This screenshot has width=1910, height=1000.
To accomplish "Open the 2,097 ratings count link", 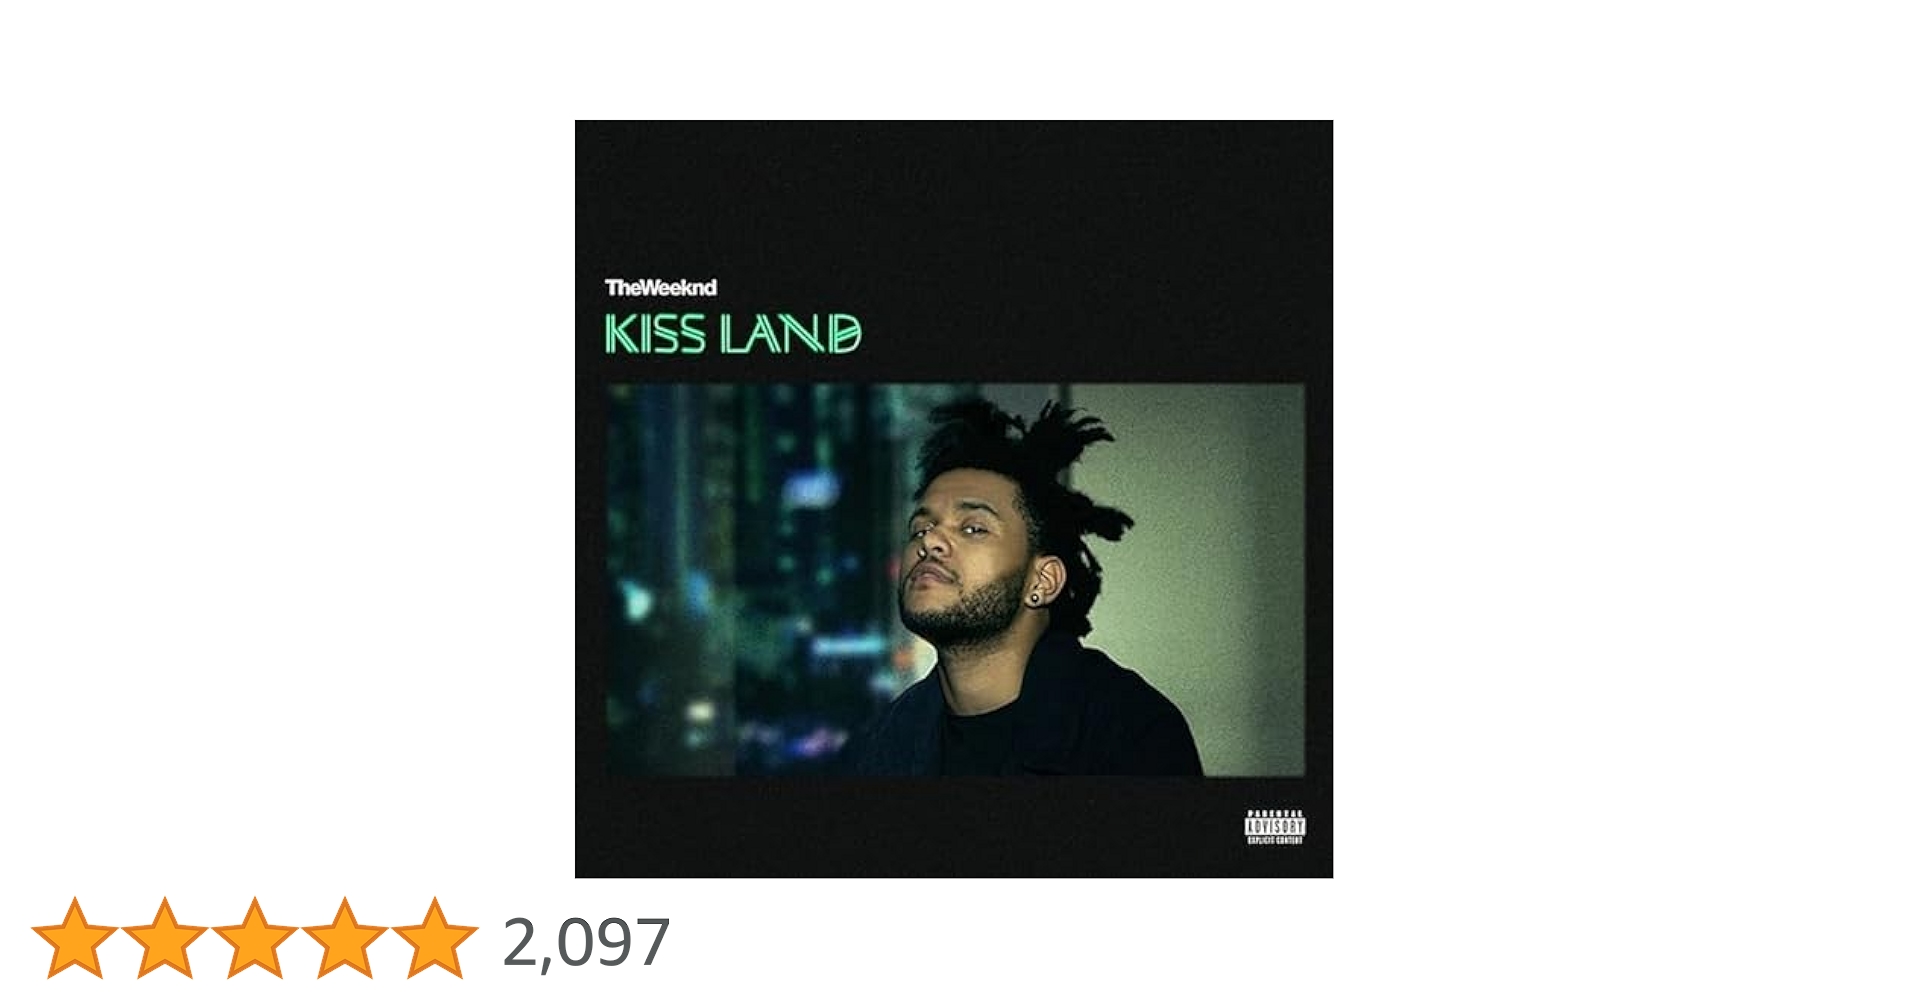I will pyautogui.click(x=586, y=942).
